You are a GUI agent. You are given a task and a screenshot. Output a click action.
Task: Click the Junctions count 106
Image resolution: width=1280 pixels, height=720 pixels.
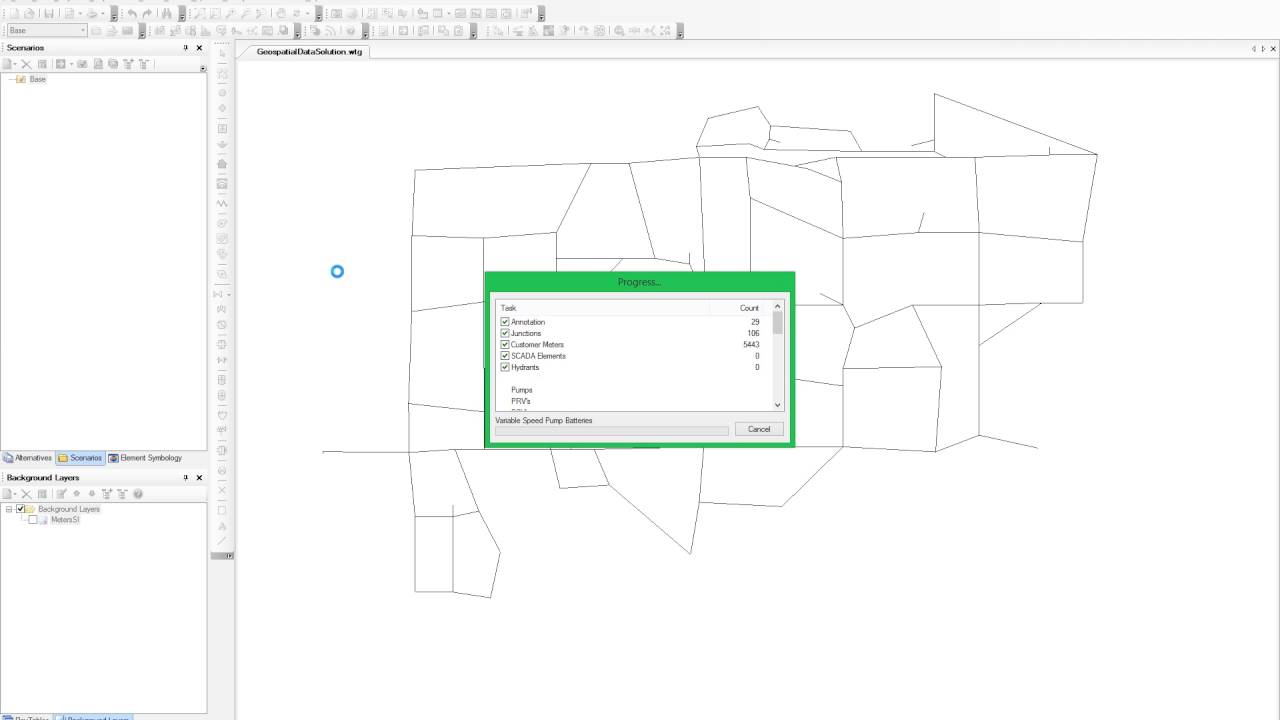point(753,333)
